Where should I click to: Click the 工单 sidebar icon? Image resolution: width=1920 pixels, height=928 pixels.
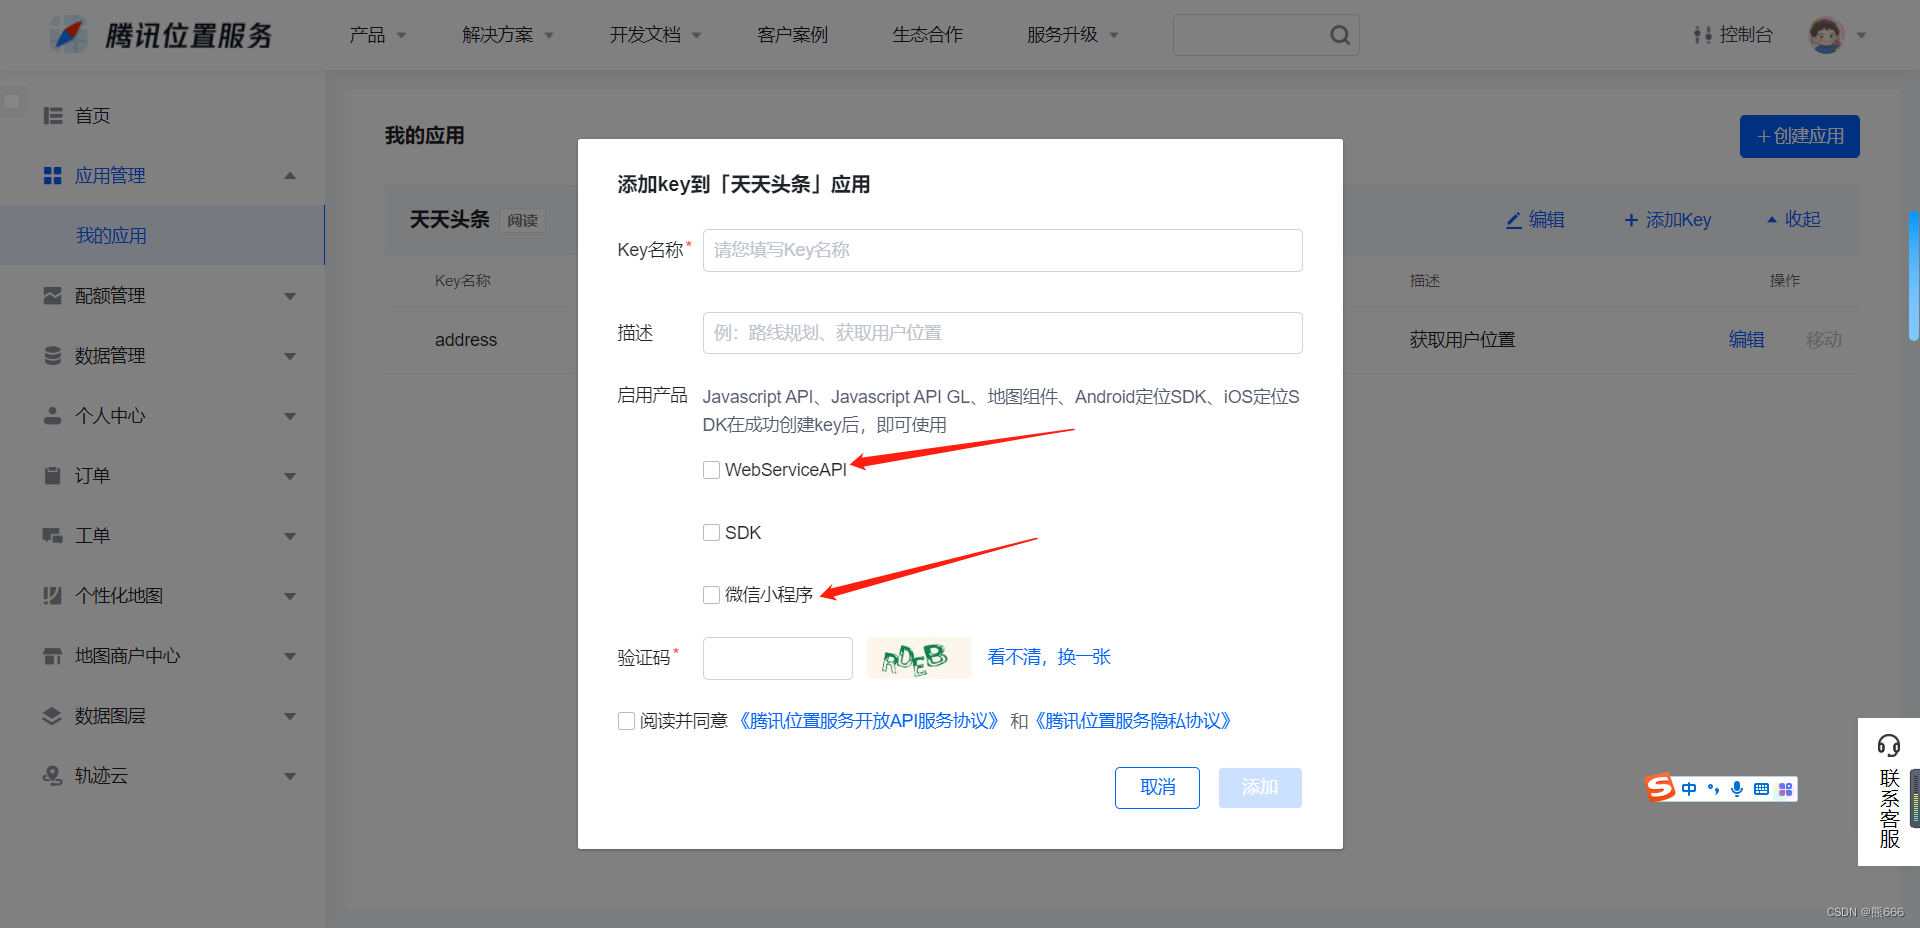[53, 536]
